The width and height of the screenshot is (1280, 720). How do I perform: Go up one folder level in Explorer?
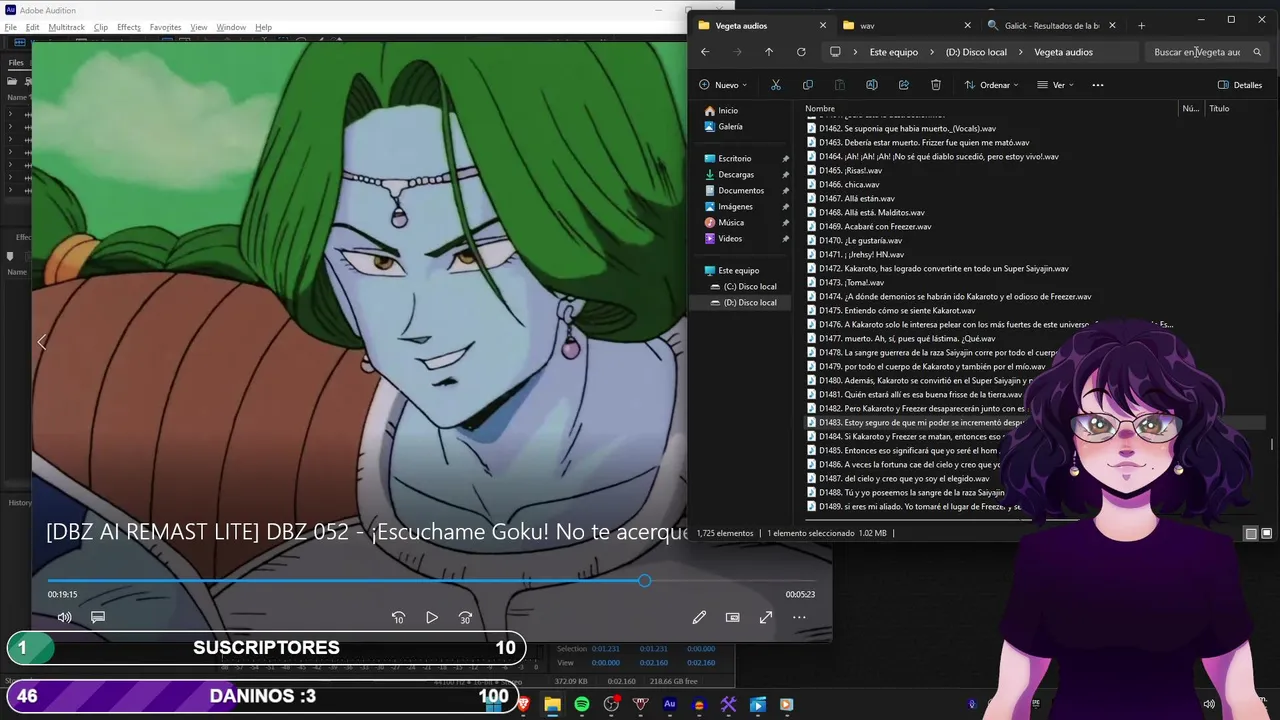[769, 52]
